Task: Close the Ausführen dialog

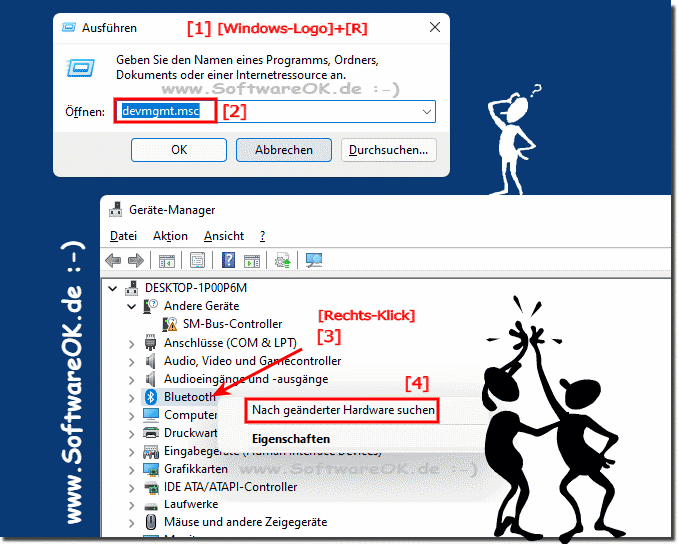Action: (435, 27)
